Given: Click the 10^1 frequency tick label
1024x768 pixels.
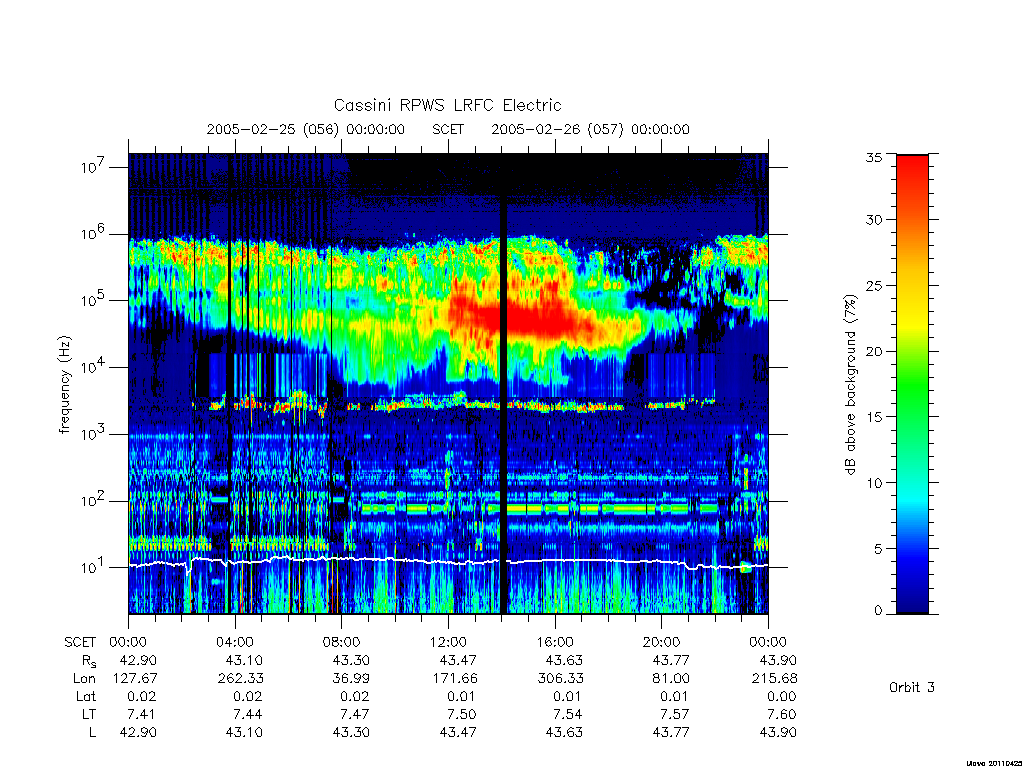Looking at the screenshot, I should [x=94, y=568].
